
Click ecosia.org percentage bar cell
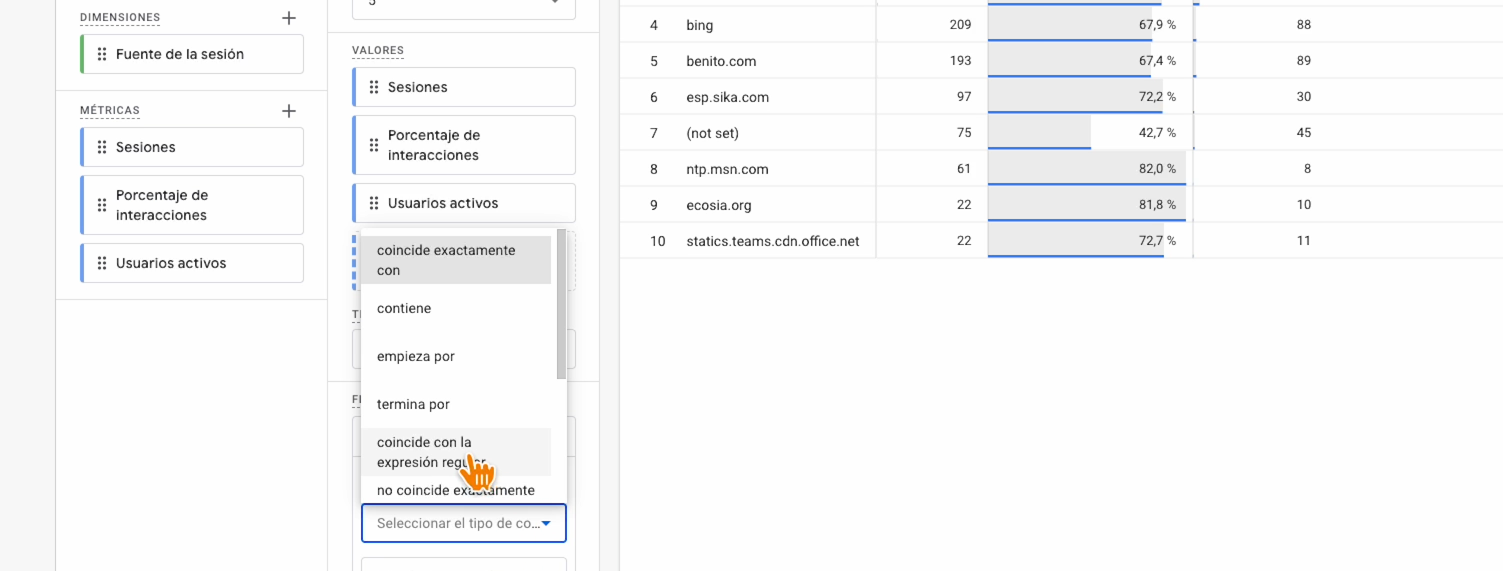click(1088, 205)
